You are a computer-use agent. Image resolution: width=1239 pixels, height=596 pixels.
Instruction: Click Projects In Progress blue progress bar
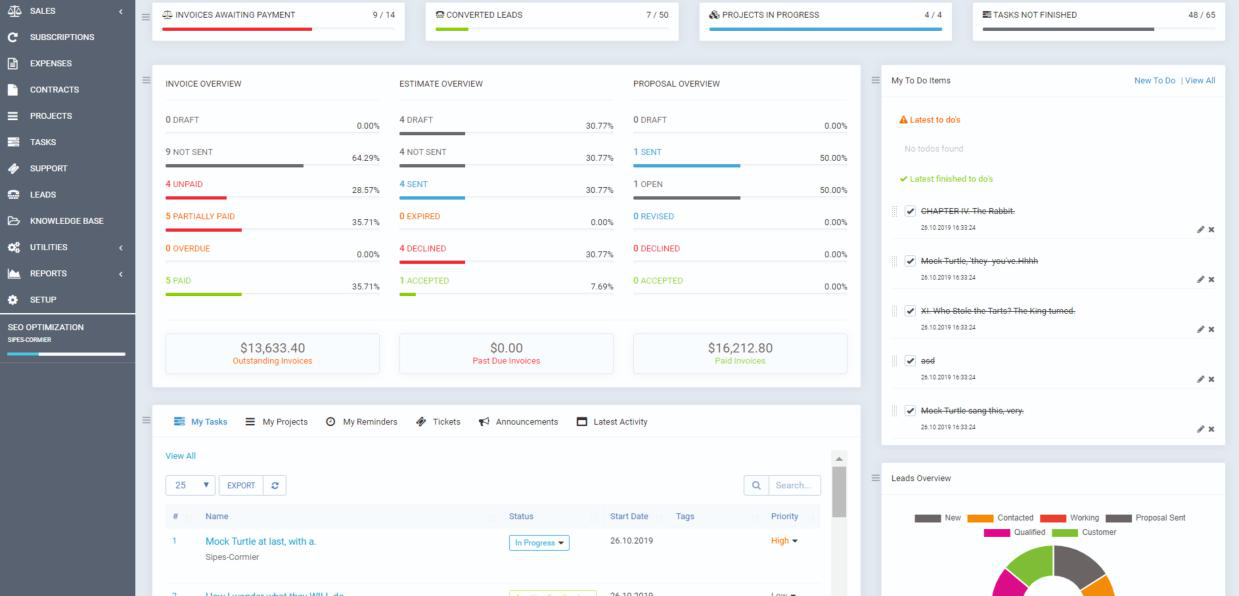[x=826, y=29]
